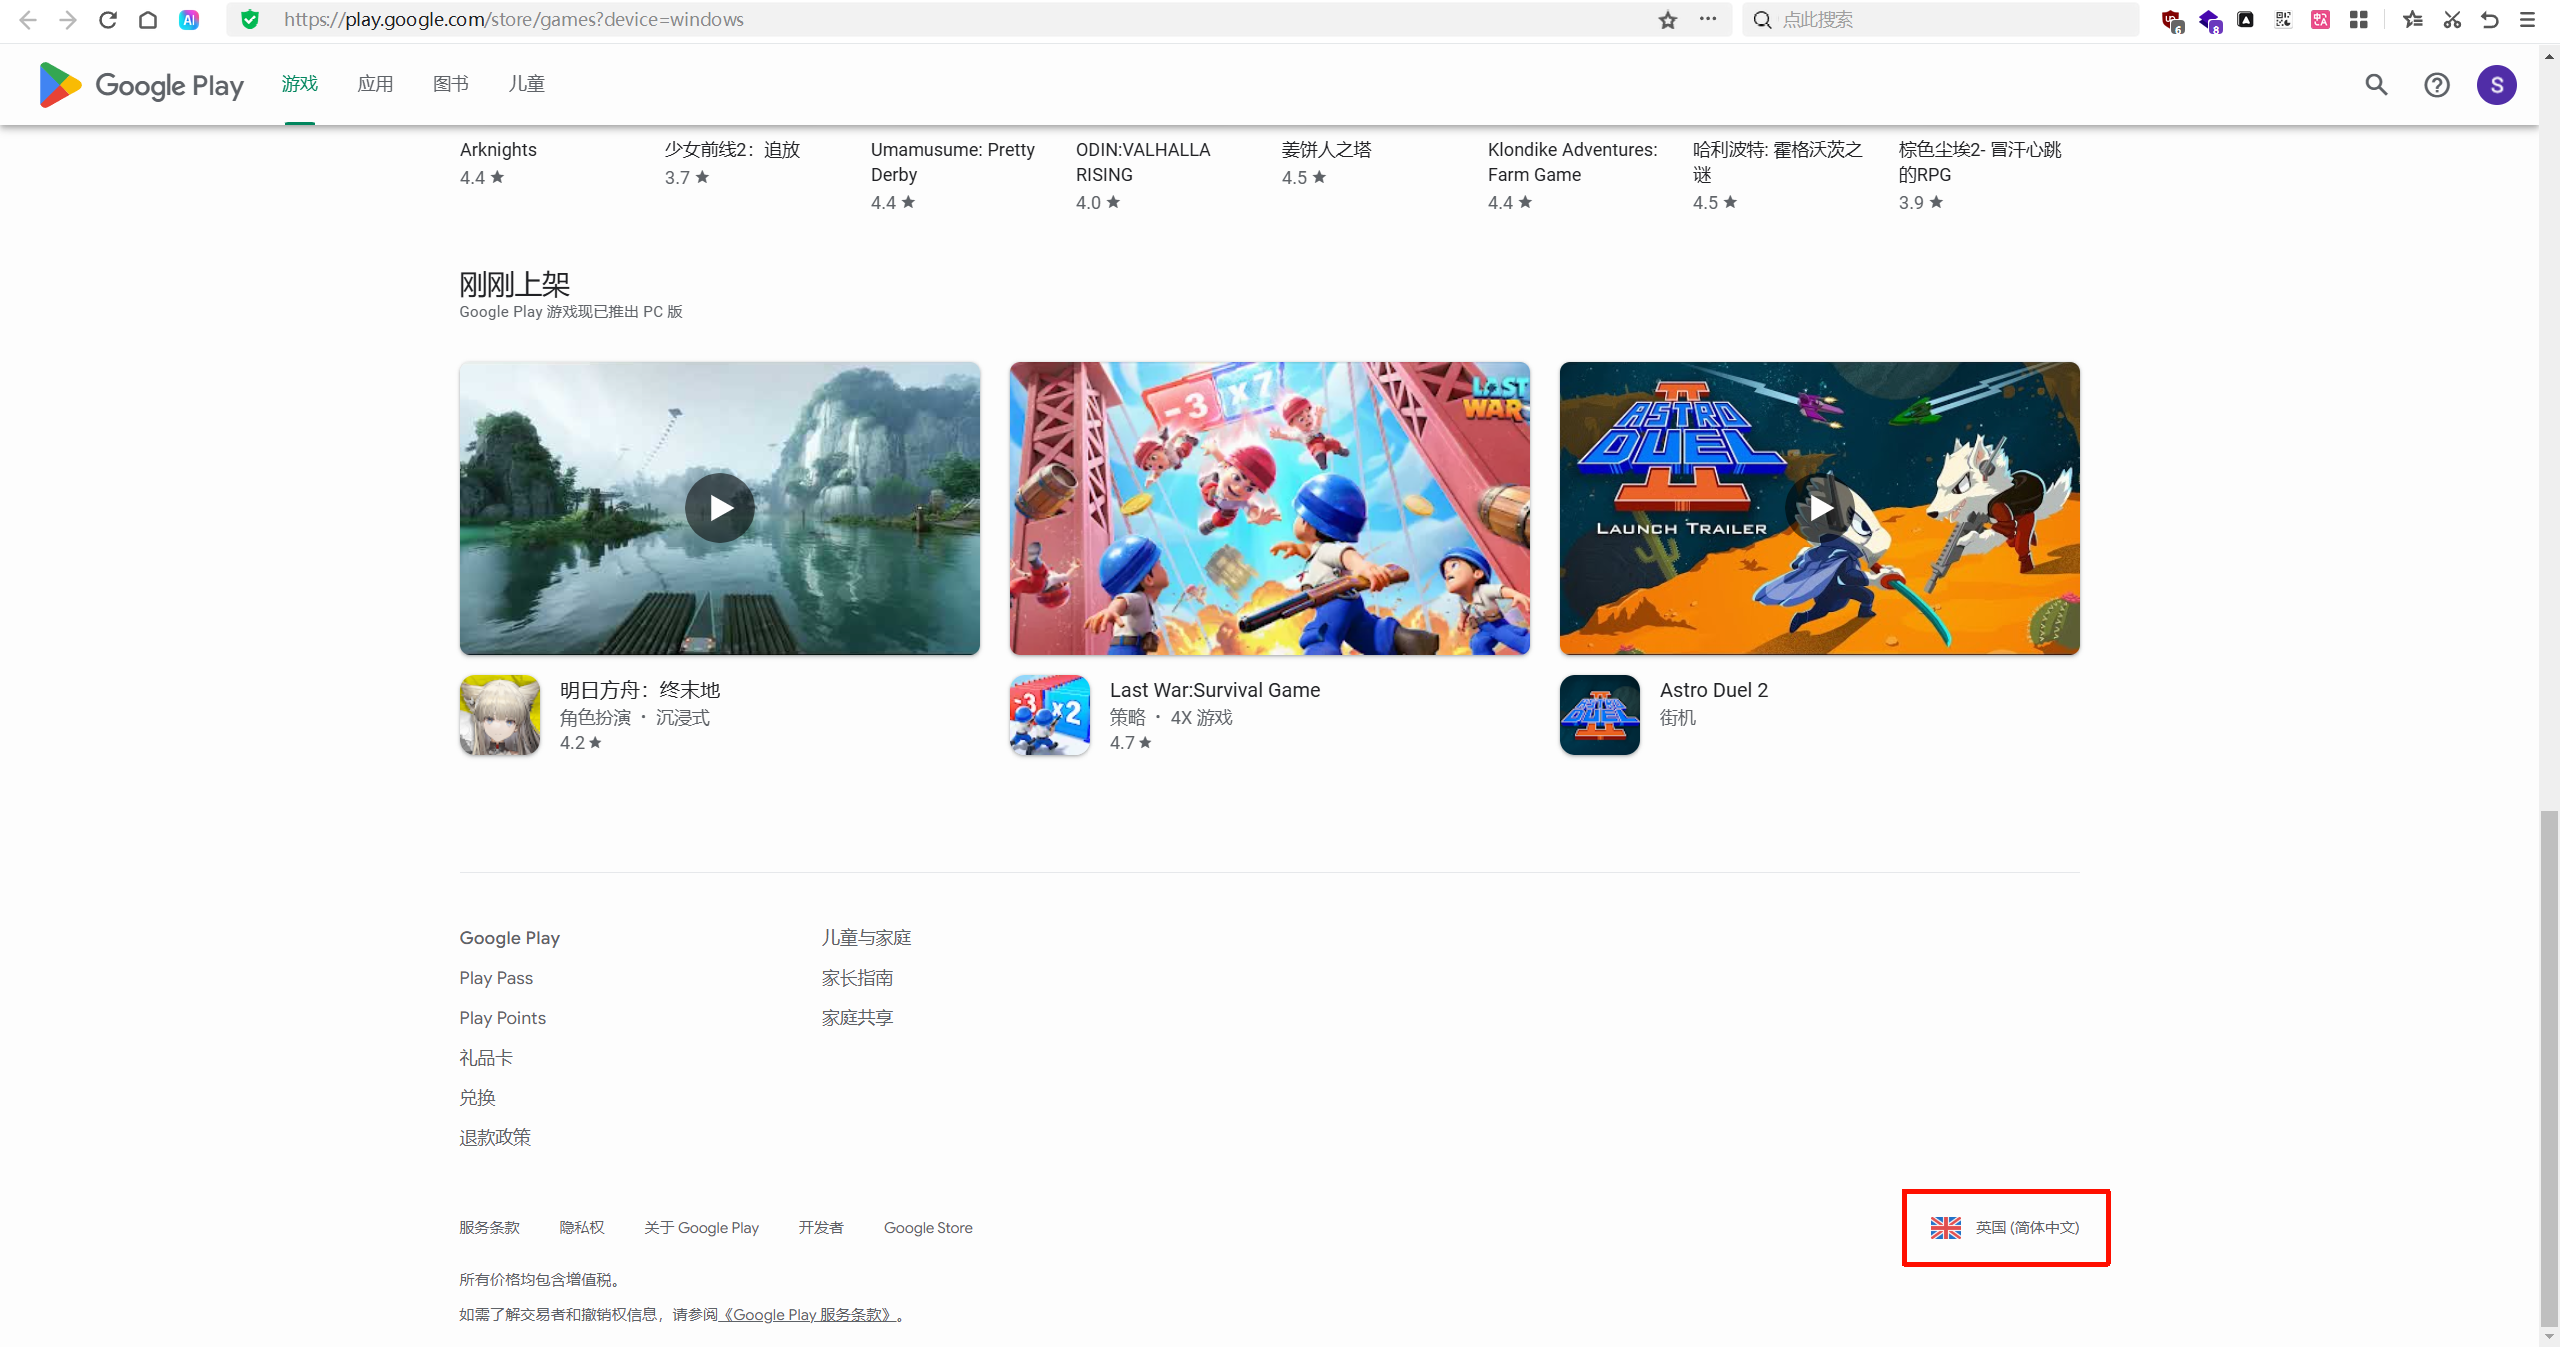The width and height of the screenshot is (2560, 1347).
Task: Play the Astro Duel 2 launch trailer
Action: coord(1819,508)
